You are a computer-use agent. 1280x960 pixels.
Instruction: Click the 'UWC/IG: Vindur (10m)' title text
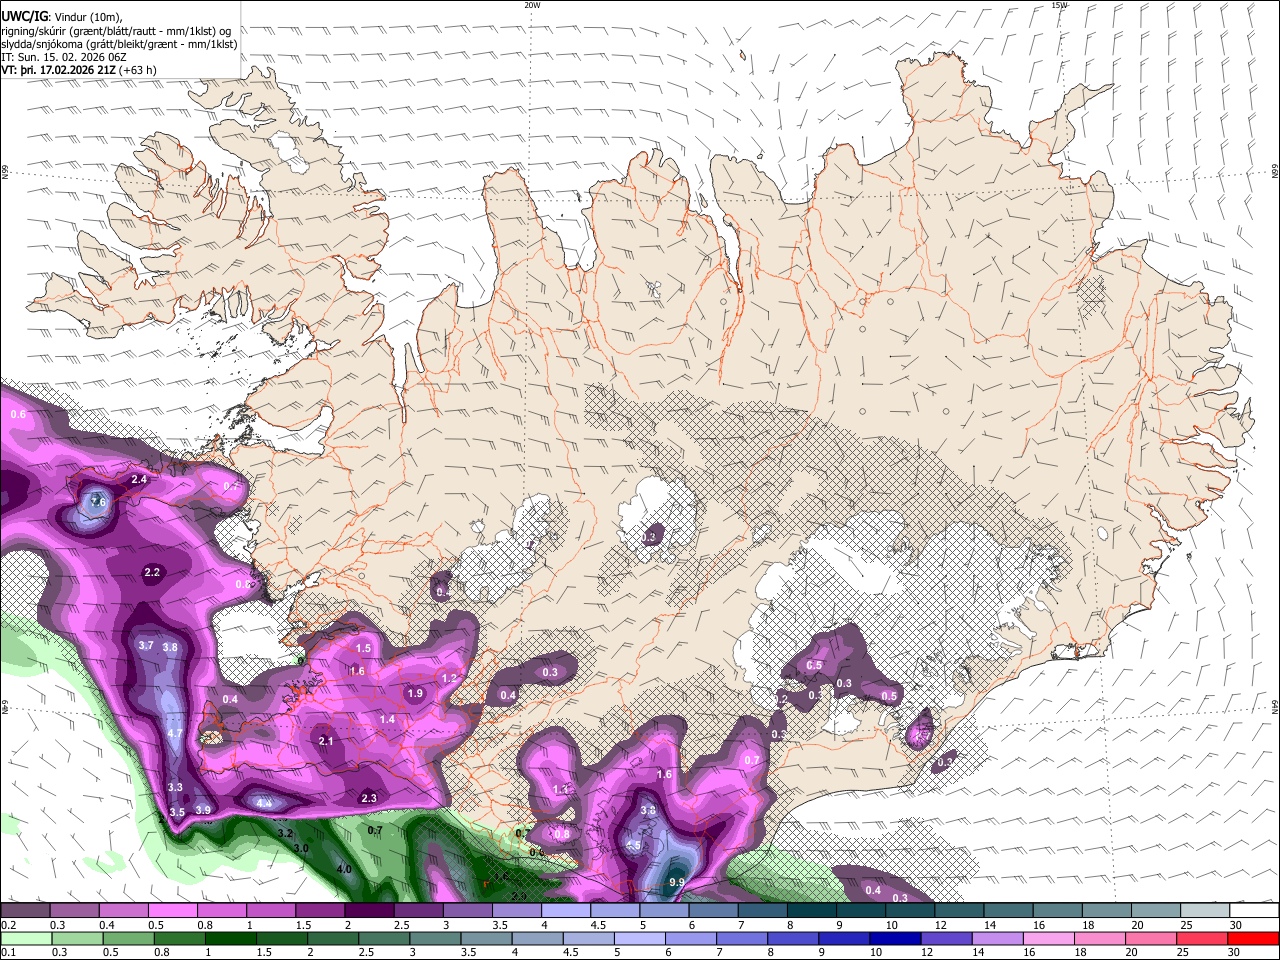coord(62,17)
